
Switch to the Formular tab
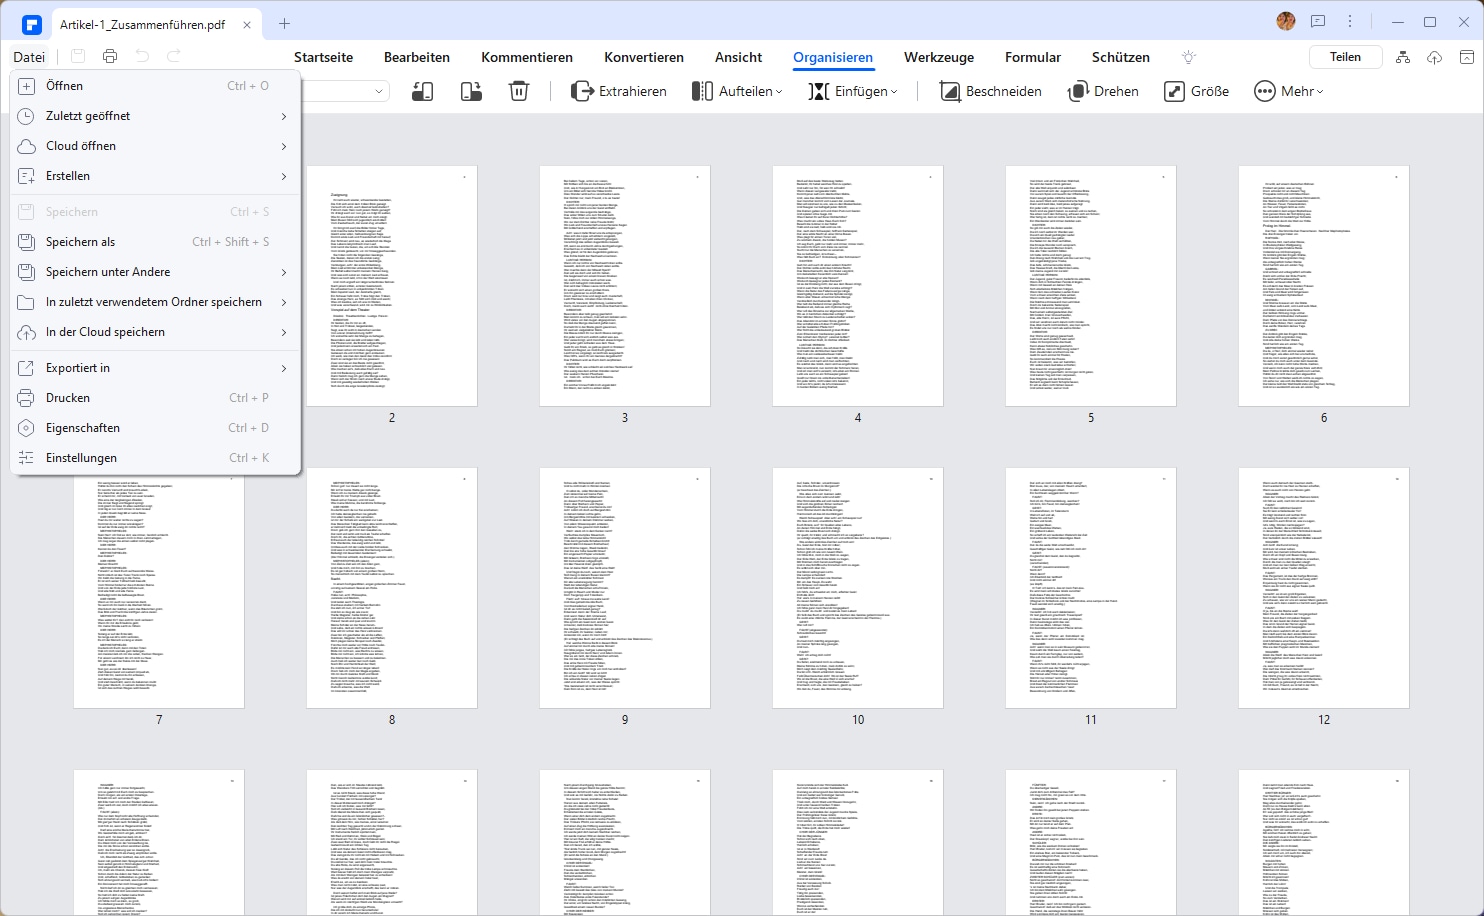(x=1033, y=57)
